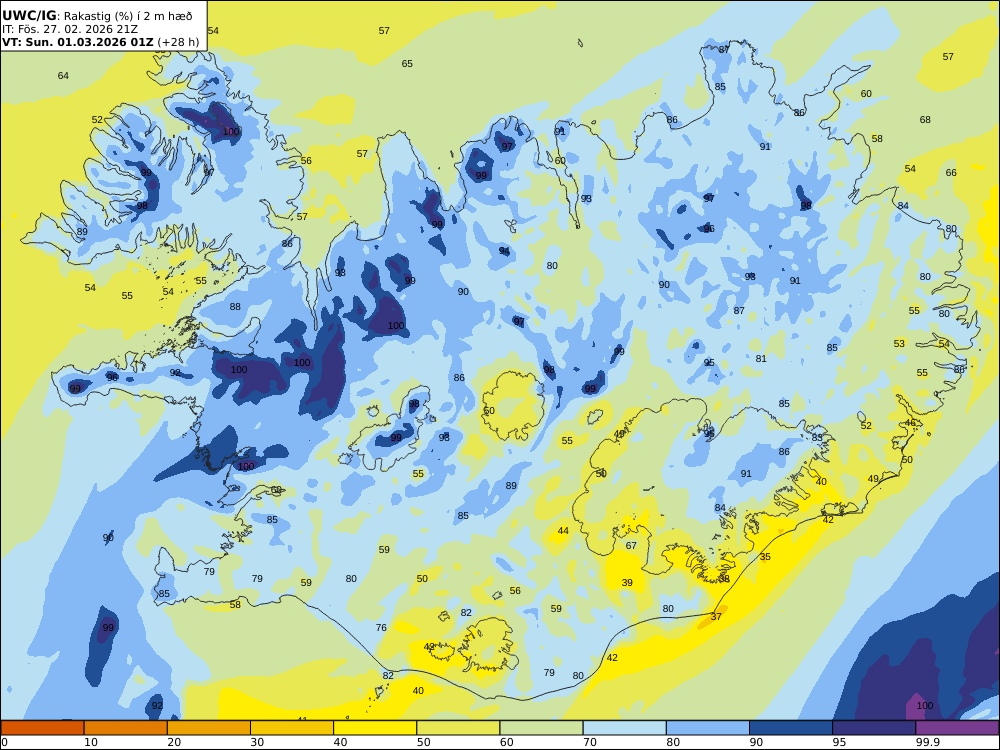Click the 'UWC/IG: Rakastig (%) í 2 m hæð' title
1000x750 pixels.
[x=97, y=16]
